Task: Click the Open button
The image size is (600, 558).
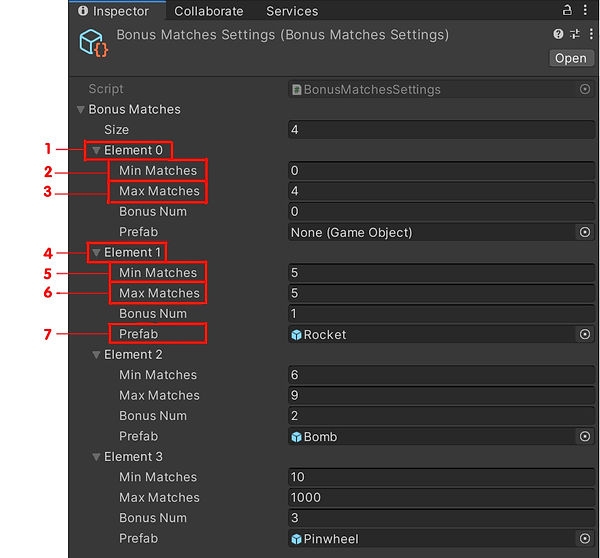Action: 570,58
